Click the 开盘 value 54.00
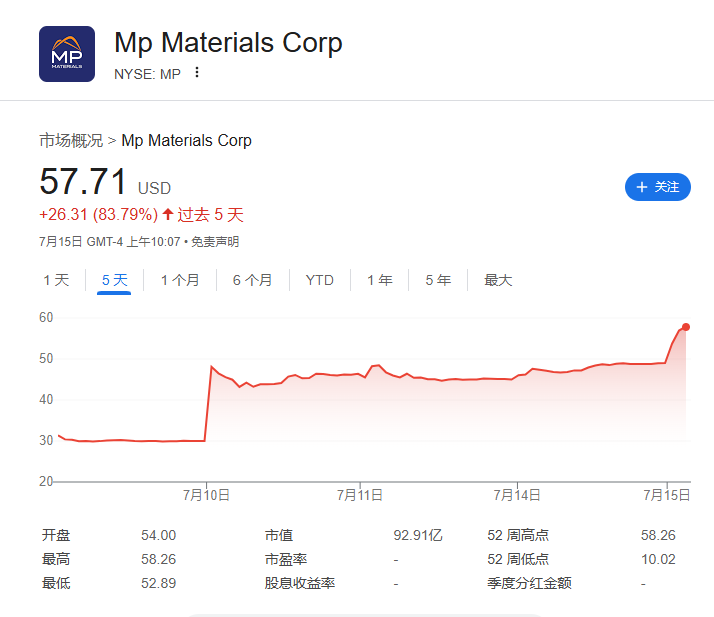 158,535
